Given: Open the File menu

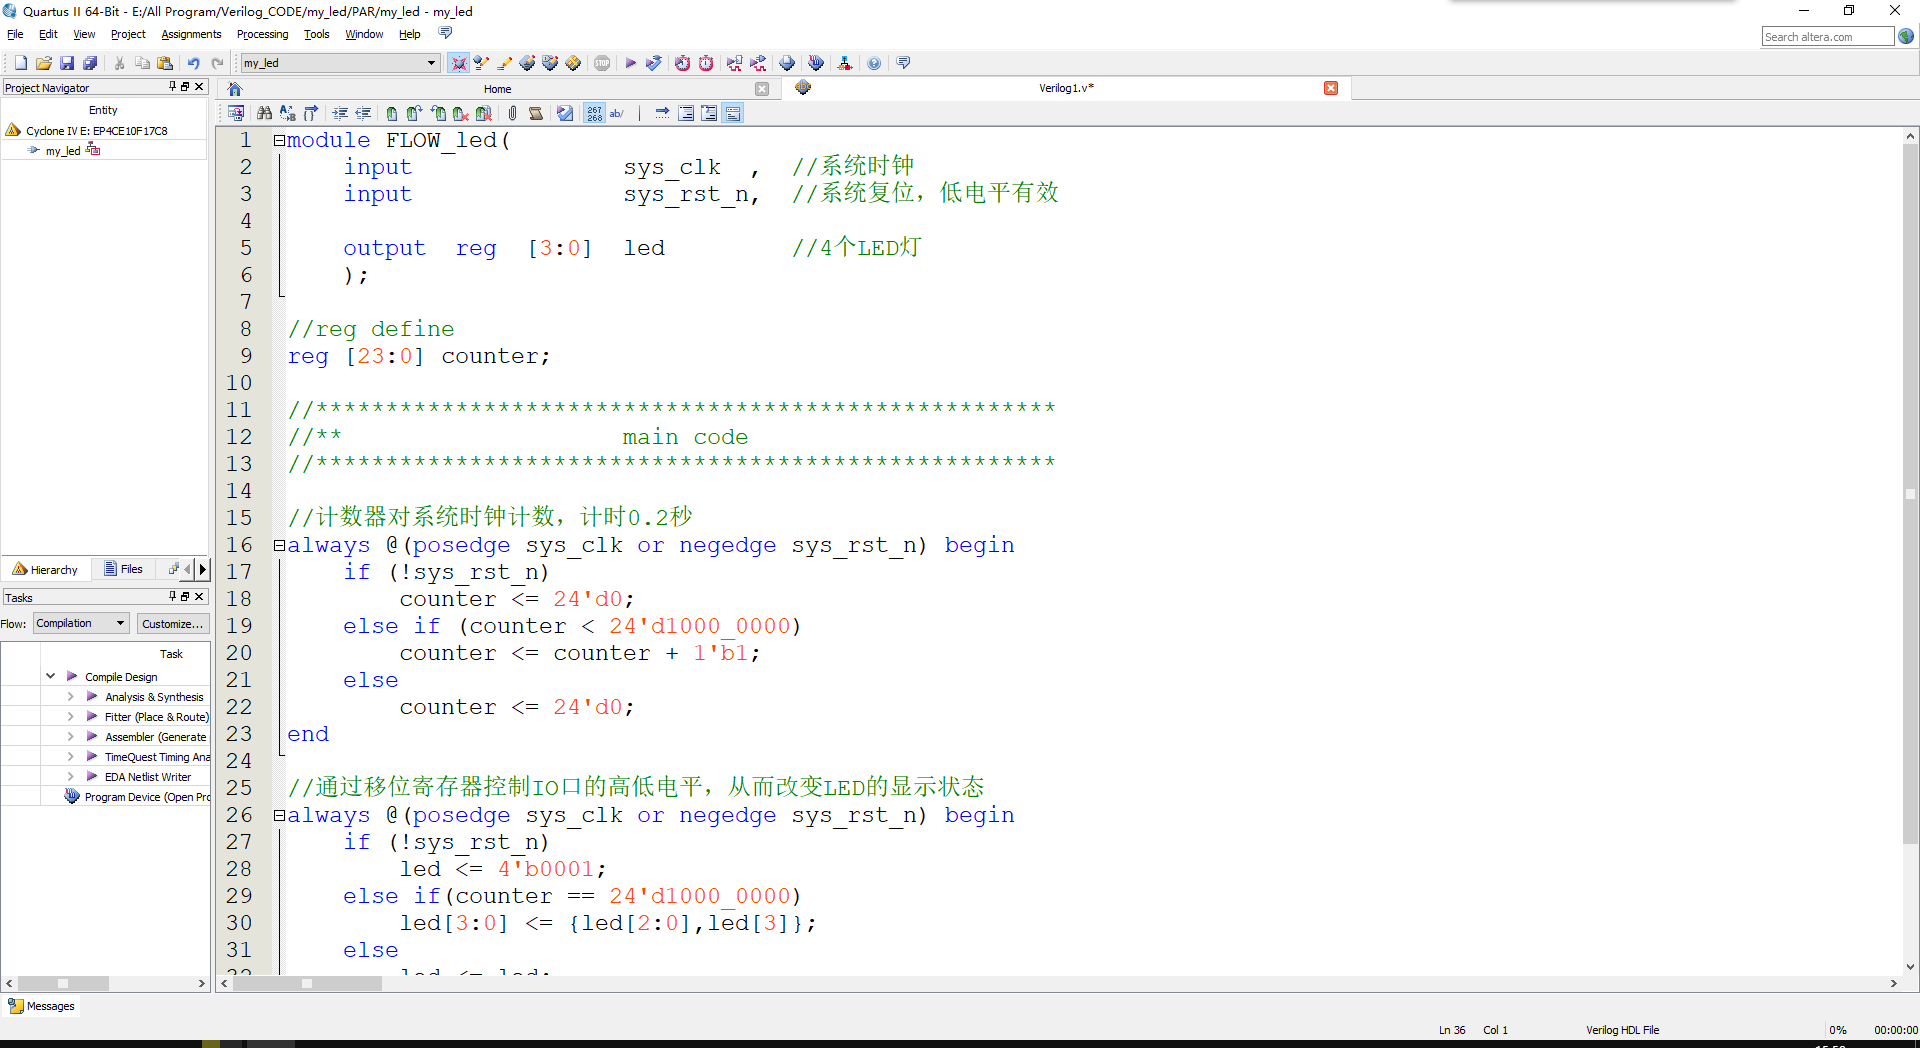Looking at the screenshot, I should tap(15, 34).
